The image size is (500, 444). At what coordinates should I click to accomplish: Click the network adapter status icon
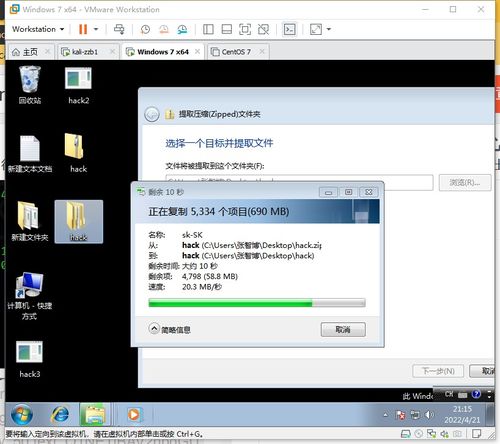432,434
